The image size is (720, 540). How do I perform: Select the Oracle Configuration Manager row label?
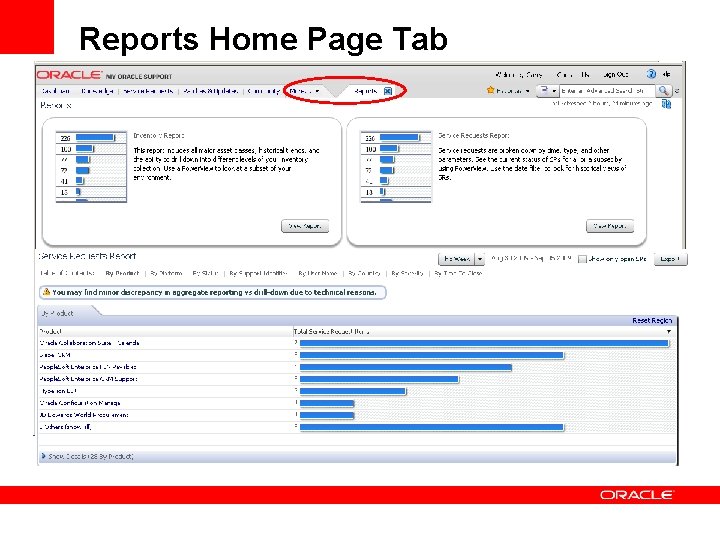coord(80,403)
